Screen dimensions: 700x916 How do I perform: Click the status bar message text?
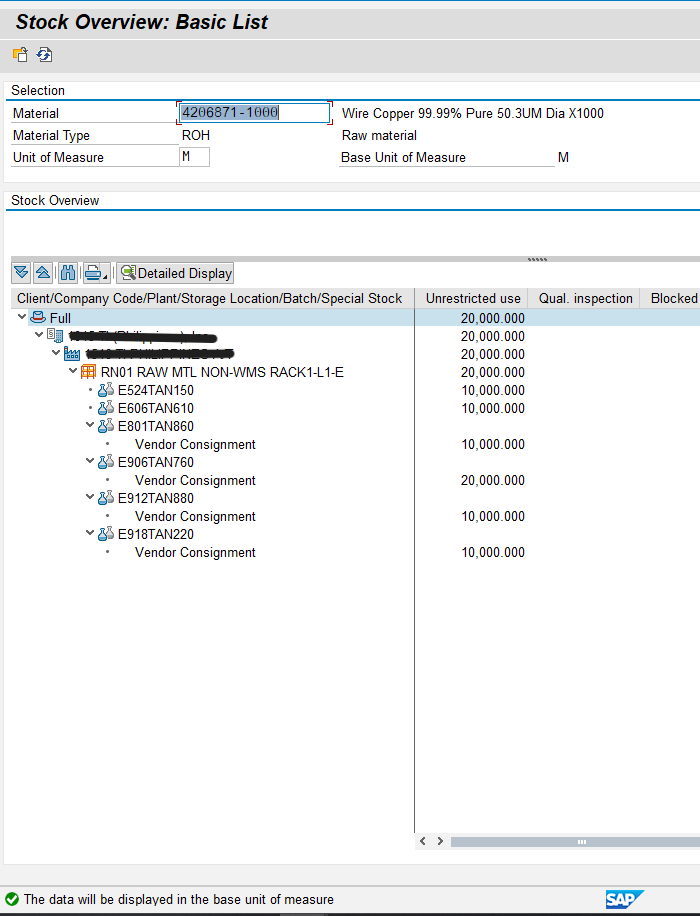tap(179, 899)
